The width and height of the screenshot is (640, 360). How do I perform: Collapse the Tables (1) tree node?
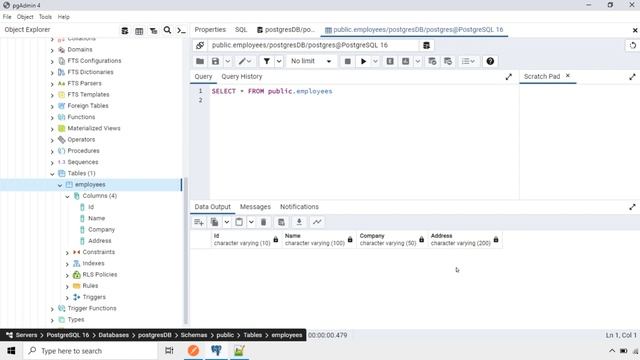(52, 174)
